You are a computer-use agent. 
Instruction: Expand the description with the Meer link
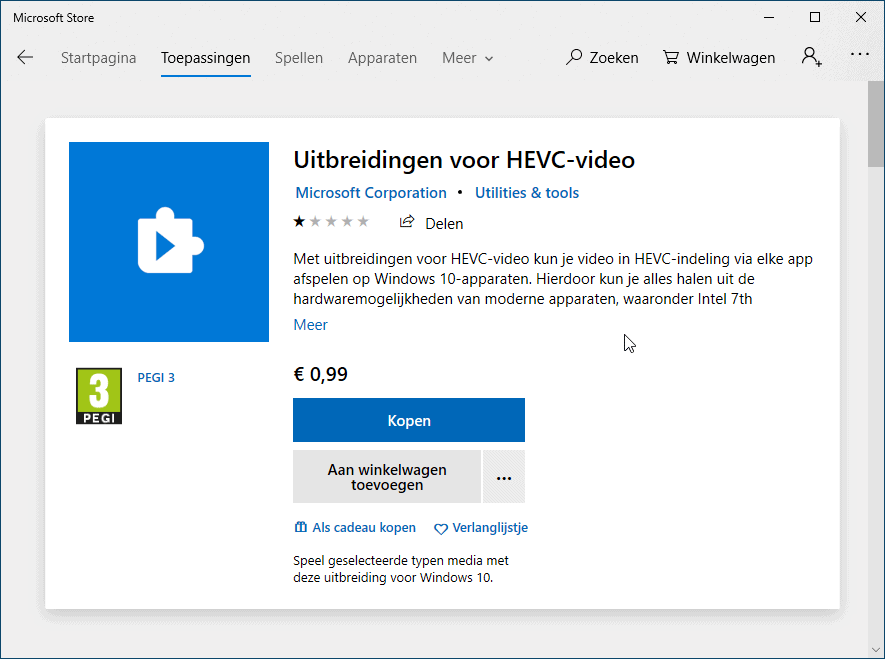[310, 324]
